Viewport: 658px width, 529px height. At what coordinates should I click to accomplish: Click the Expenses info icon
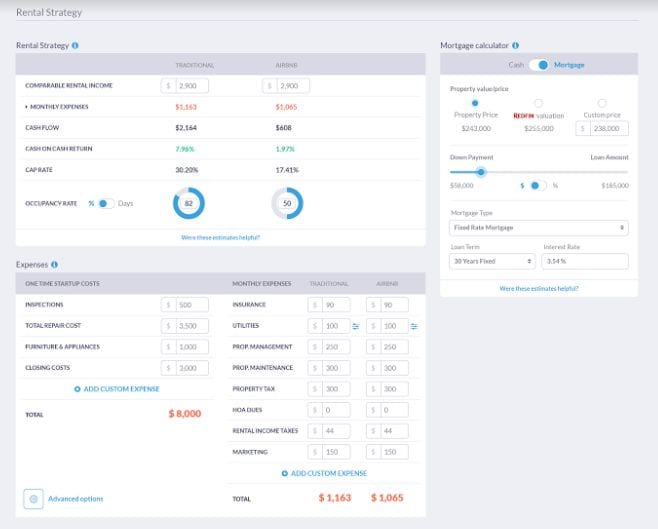click(x=54, y=264)
